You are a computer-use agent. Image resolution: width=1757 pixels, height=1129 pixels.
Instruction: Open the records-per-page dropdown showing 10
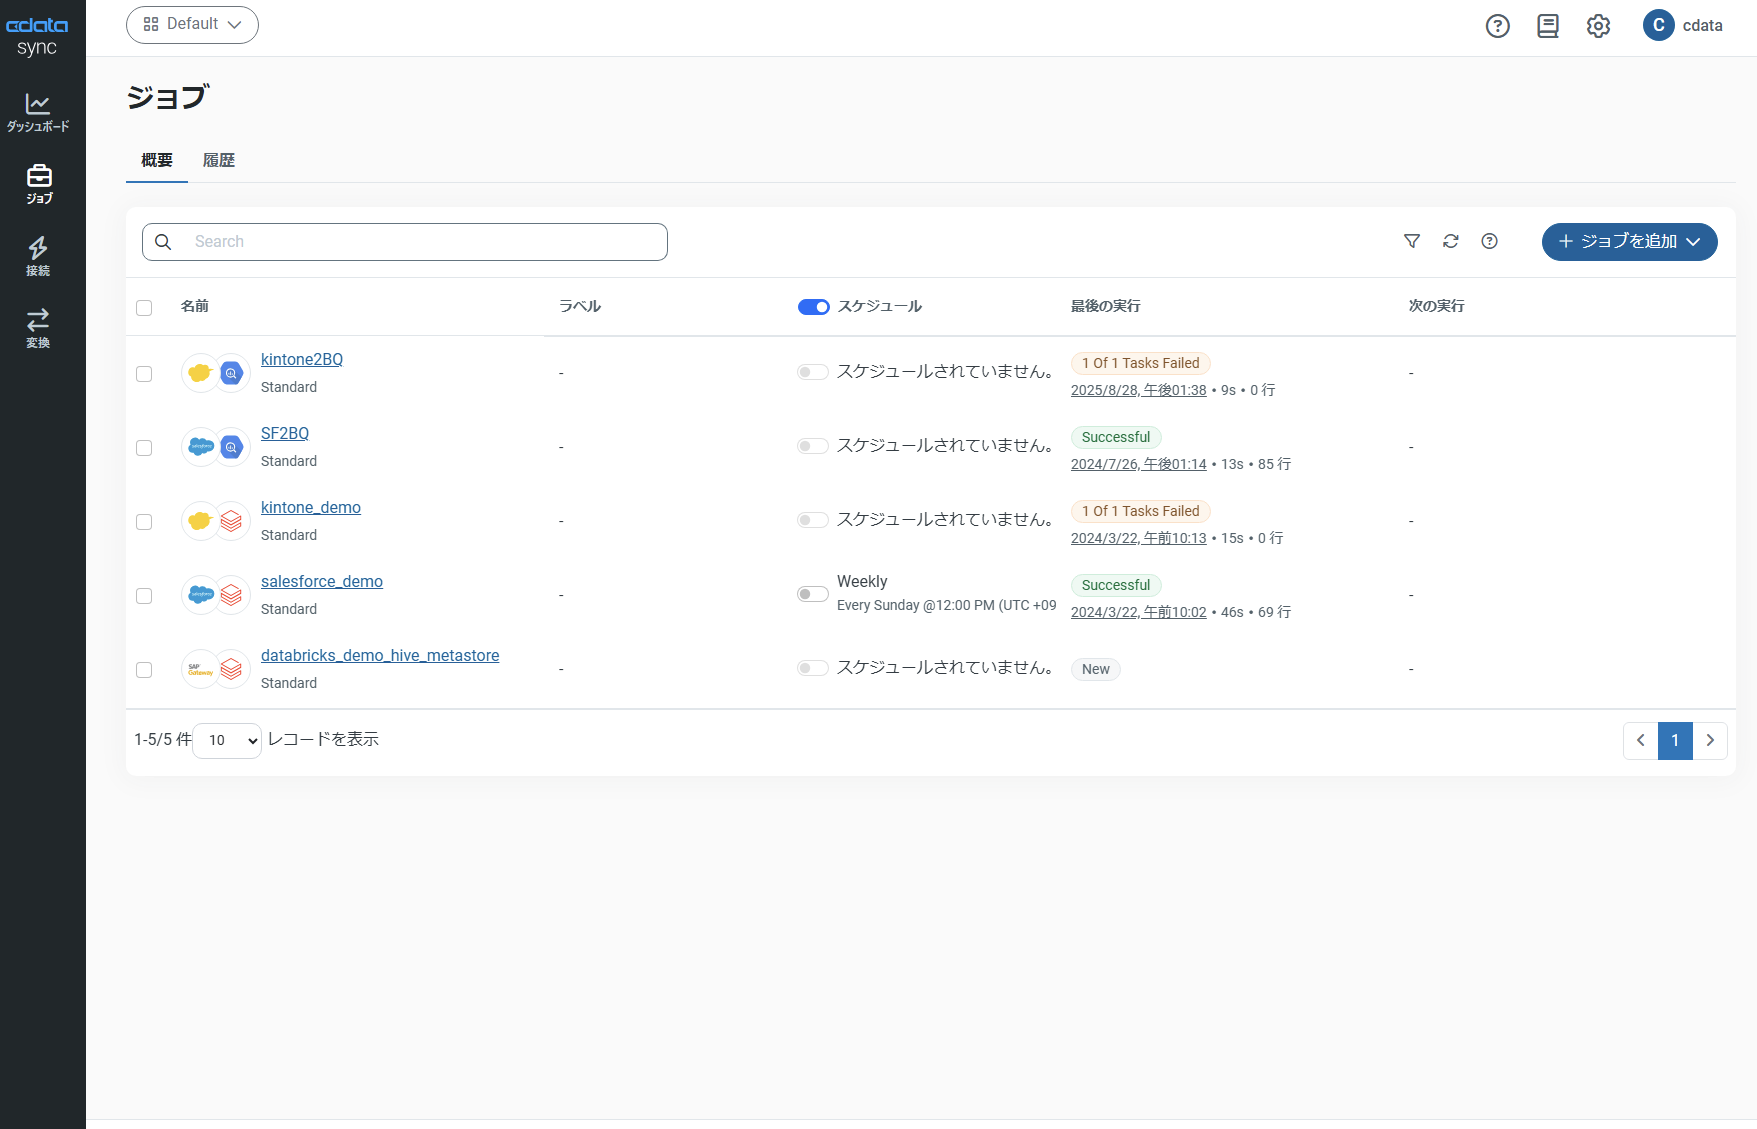[227, 741]
